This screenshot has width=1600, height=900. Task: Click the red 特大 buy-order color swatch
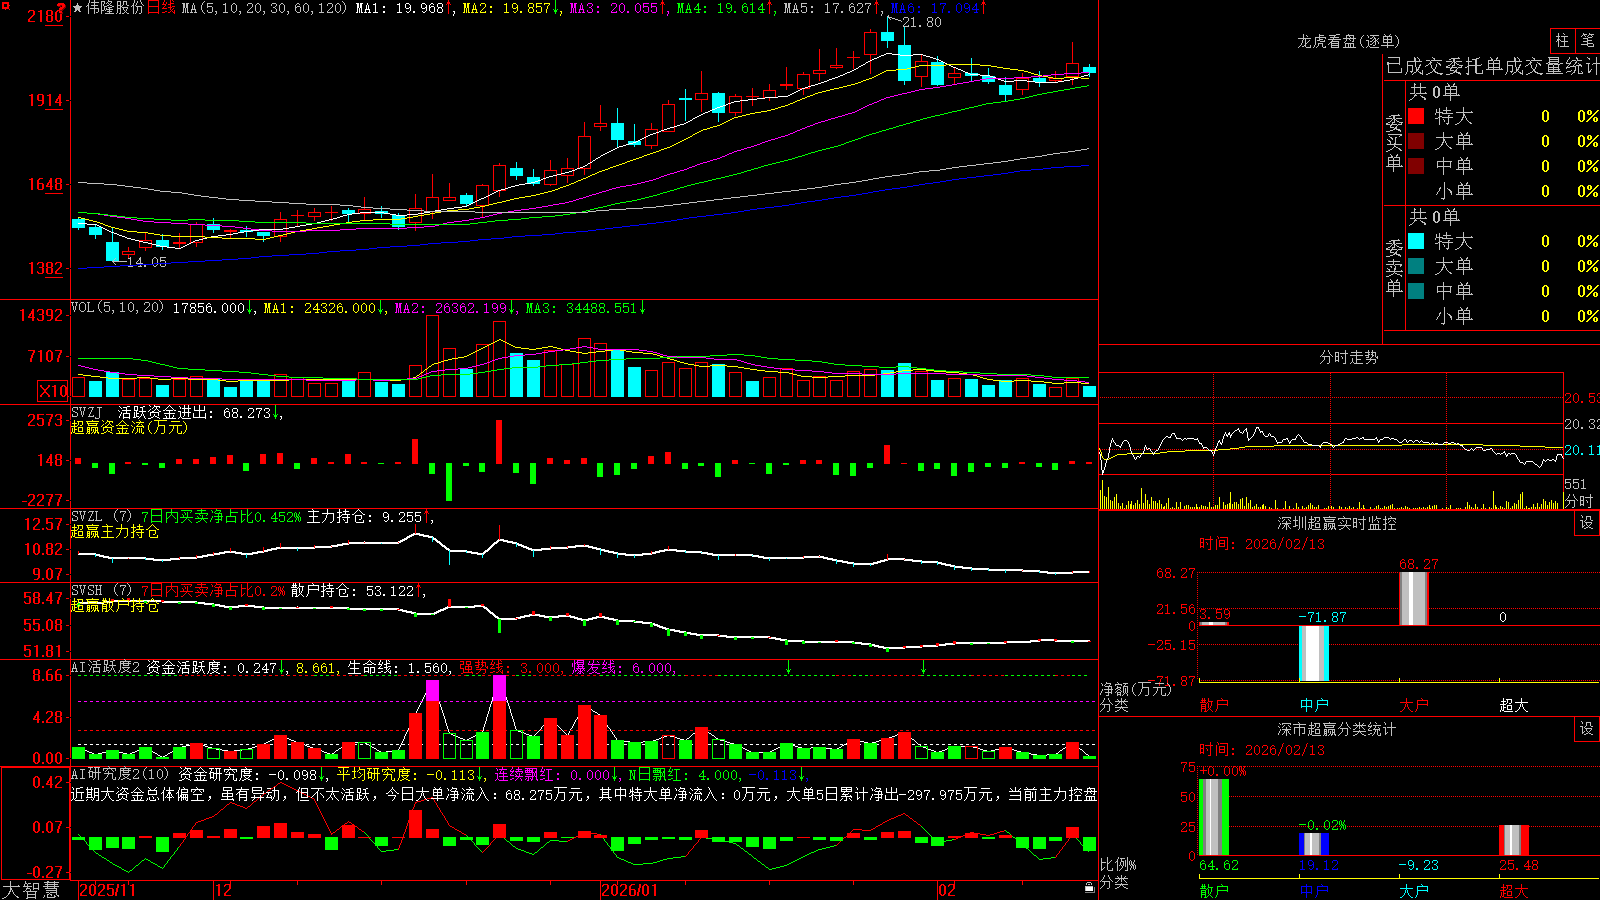(x=1416, y=116)
